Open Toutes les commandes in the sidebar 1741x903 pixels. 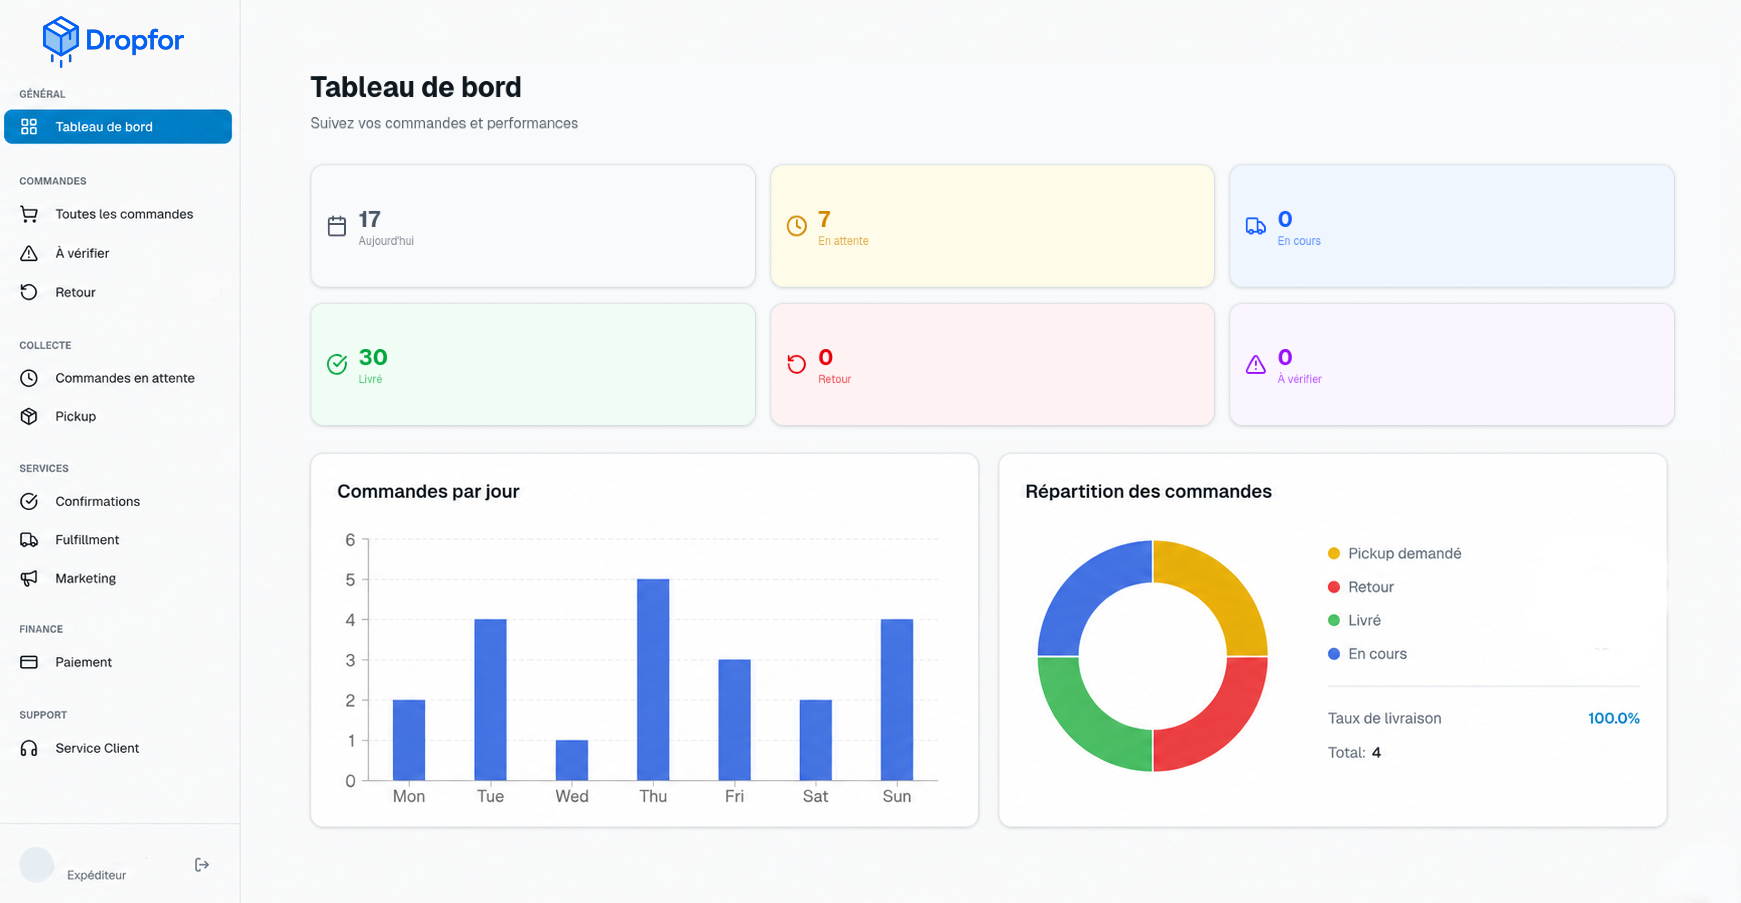[x=118, y=214]
